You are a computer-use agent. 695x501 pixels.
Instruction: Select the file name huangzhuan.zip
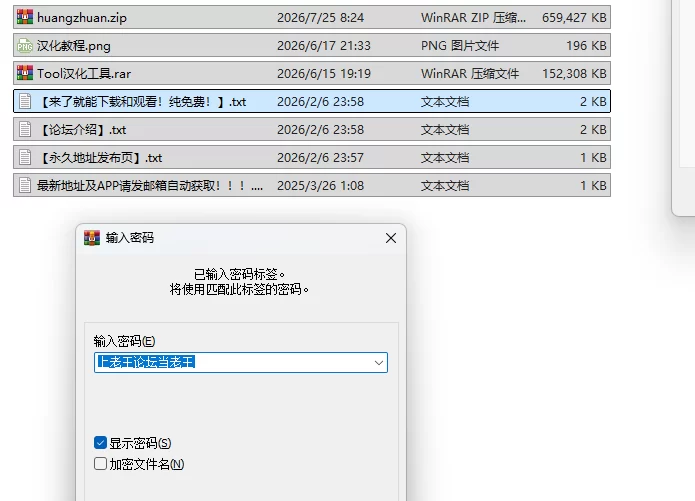82,18
